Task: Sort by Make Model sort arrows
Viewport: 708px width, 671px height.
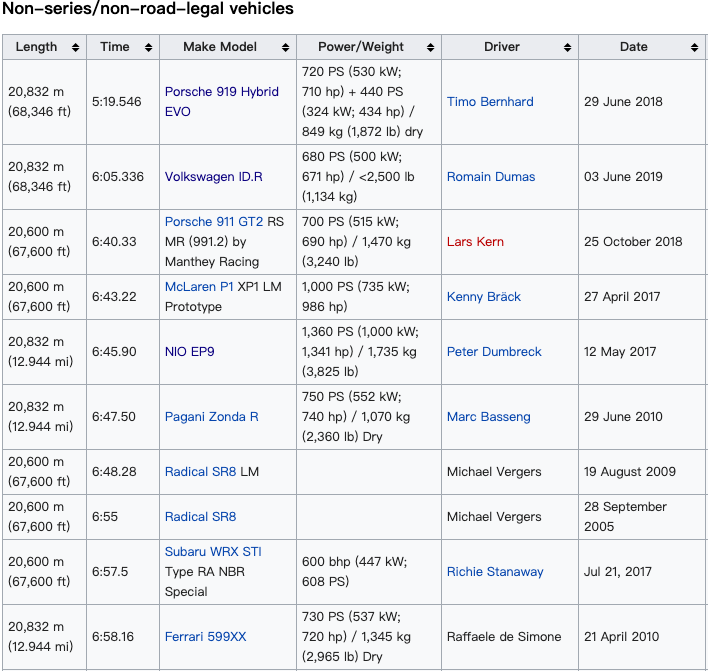Action: [x=285, y=47]
